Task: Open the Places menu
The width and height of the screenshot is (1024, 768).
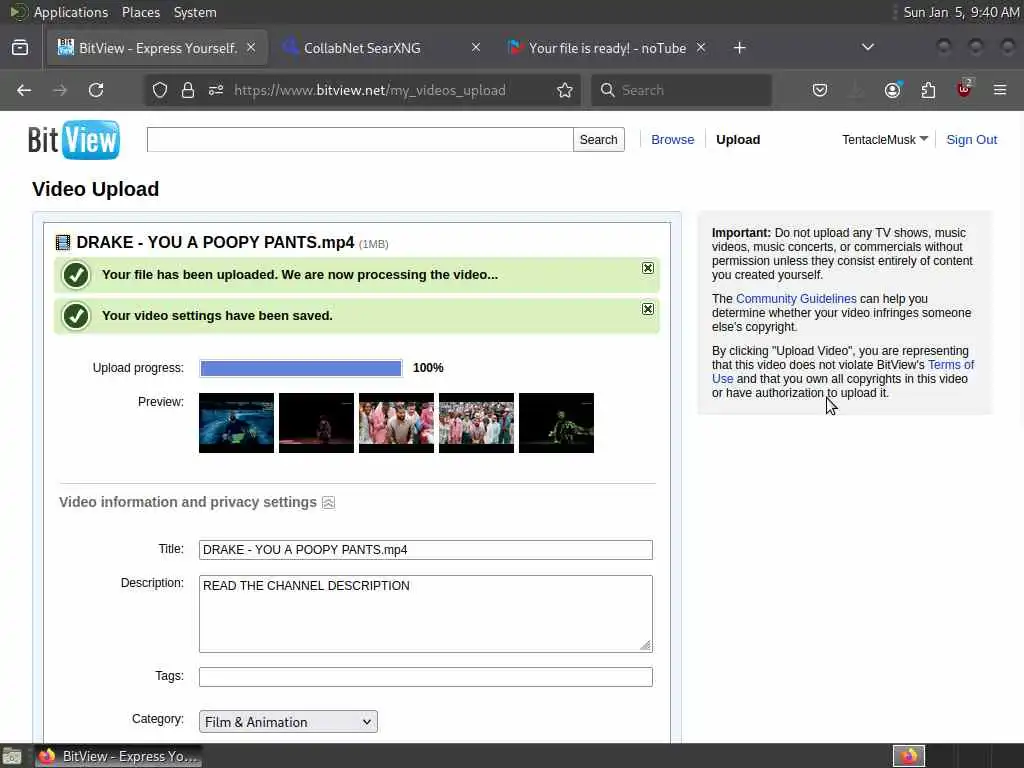Action: [140, 12]
